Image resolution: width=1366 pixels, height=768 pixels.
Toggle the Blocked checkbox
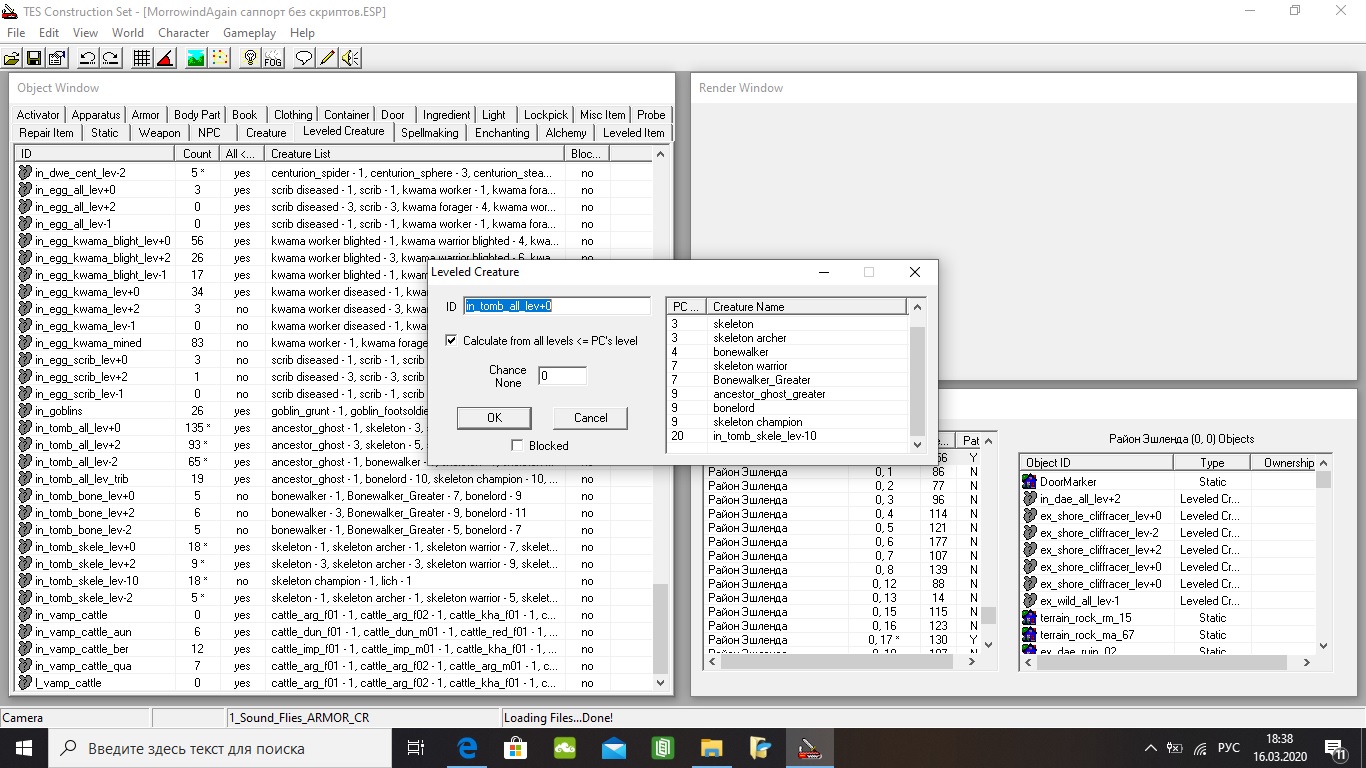517,446
